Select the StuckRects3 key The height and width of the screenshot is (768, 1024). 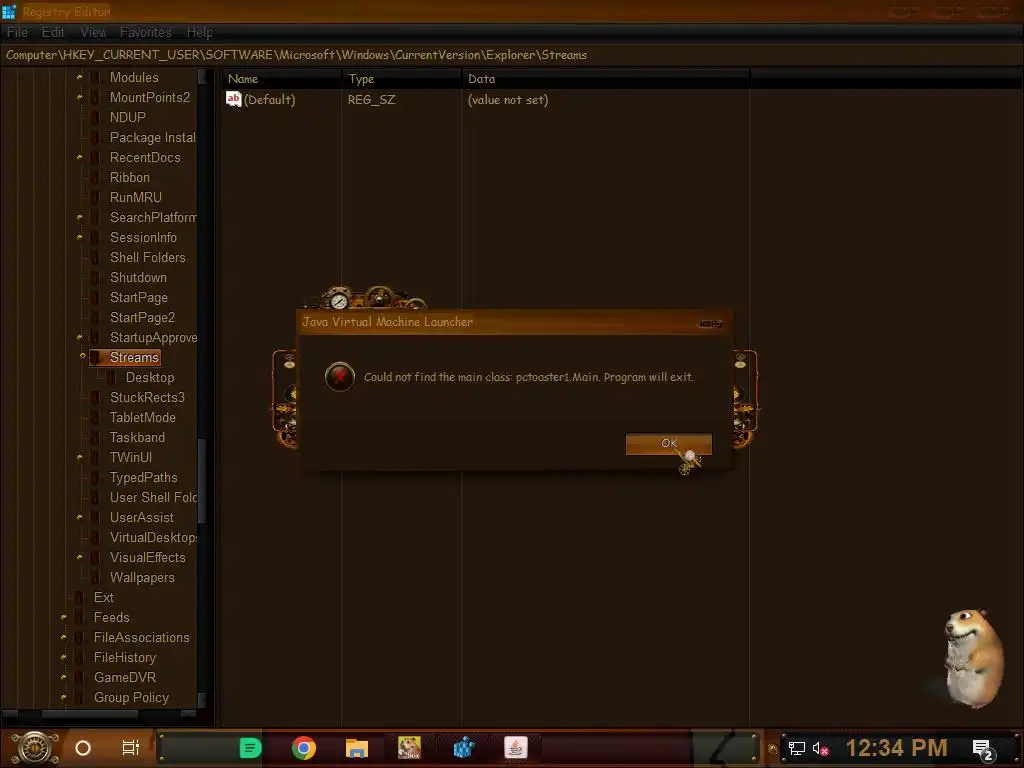click(x=147, y=398)
